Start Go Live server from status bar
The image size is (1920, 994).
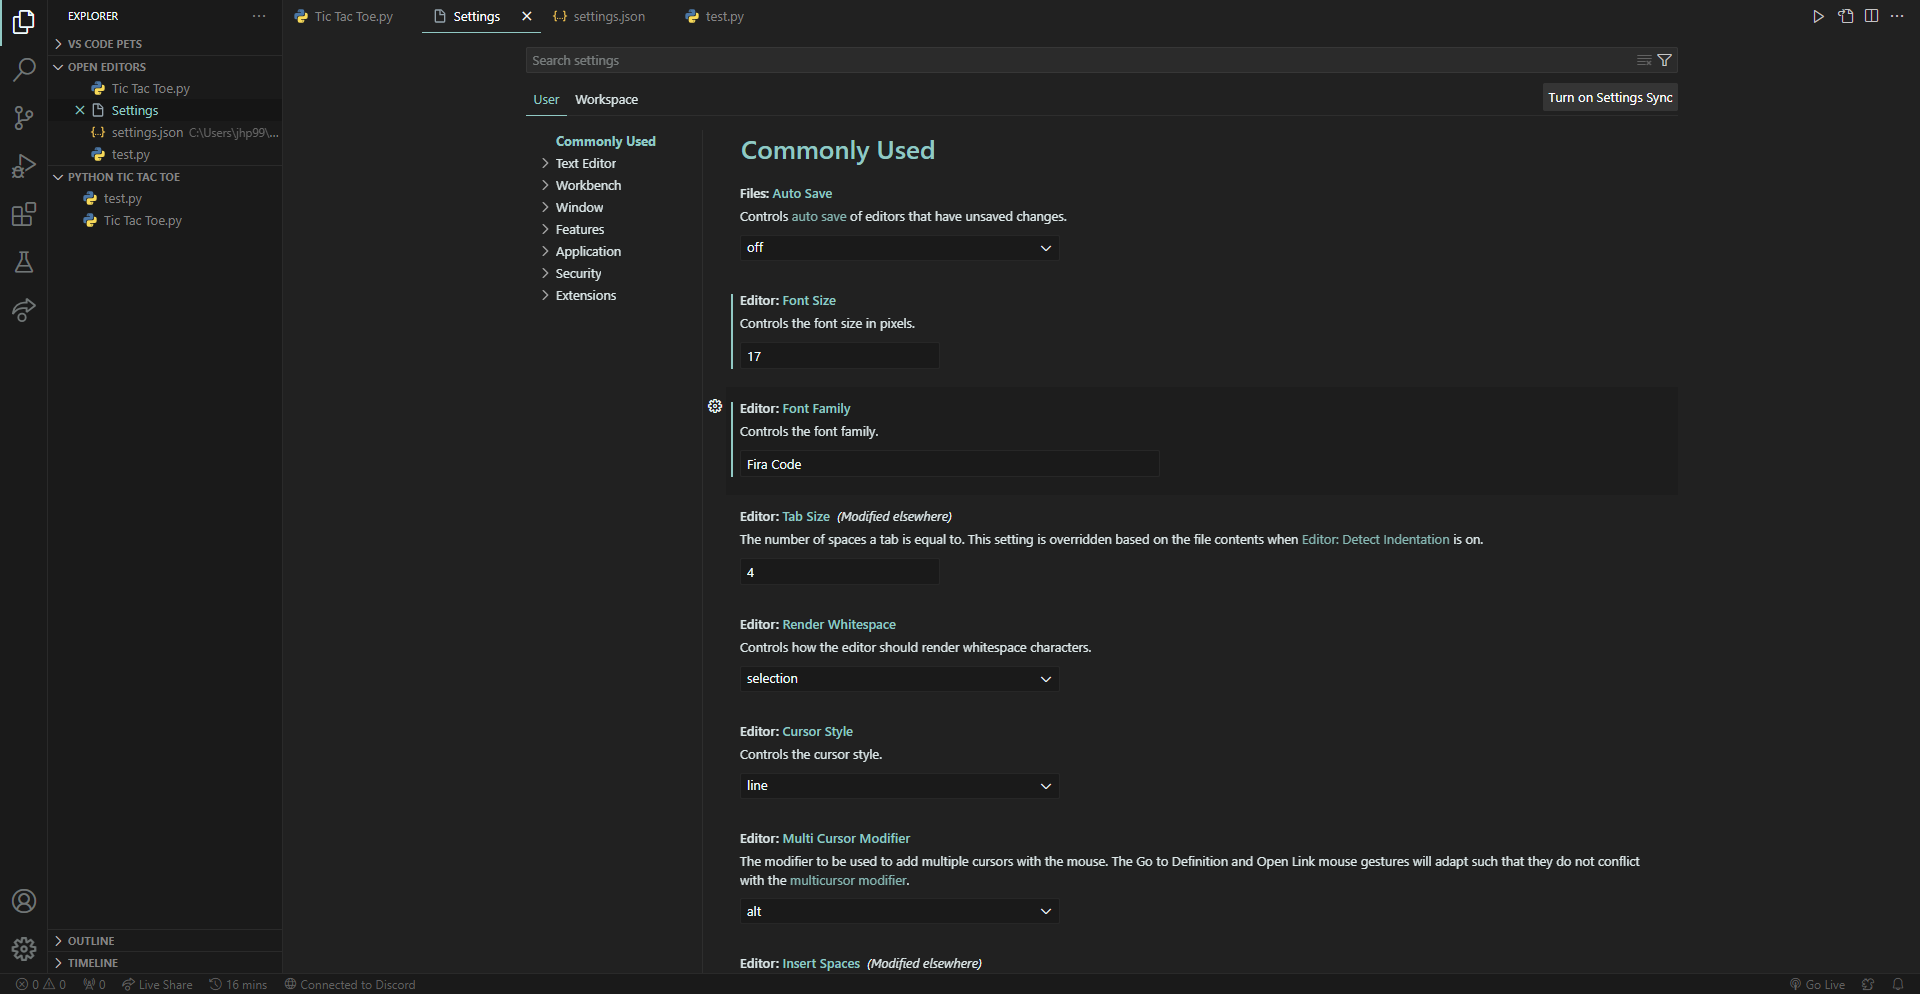(x=1817, y=985)
